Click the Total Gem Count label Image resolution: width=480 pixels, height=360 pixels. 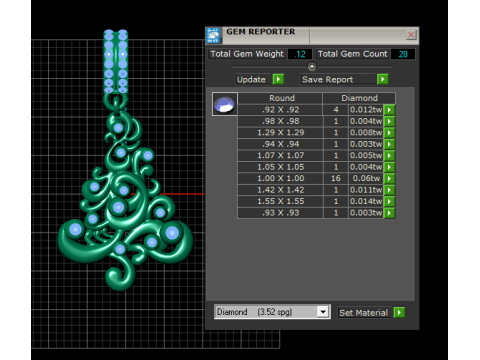[x=352, y=54]
